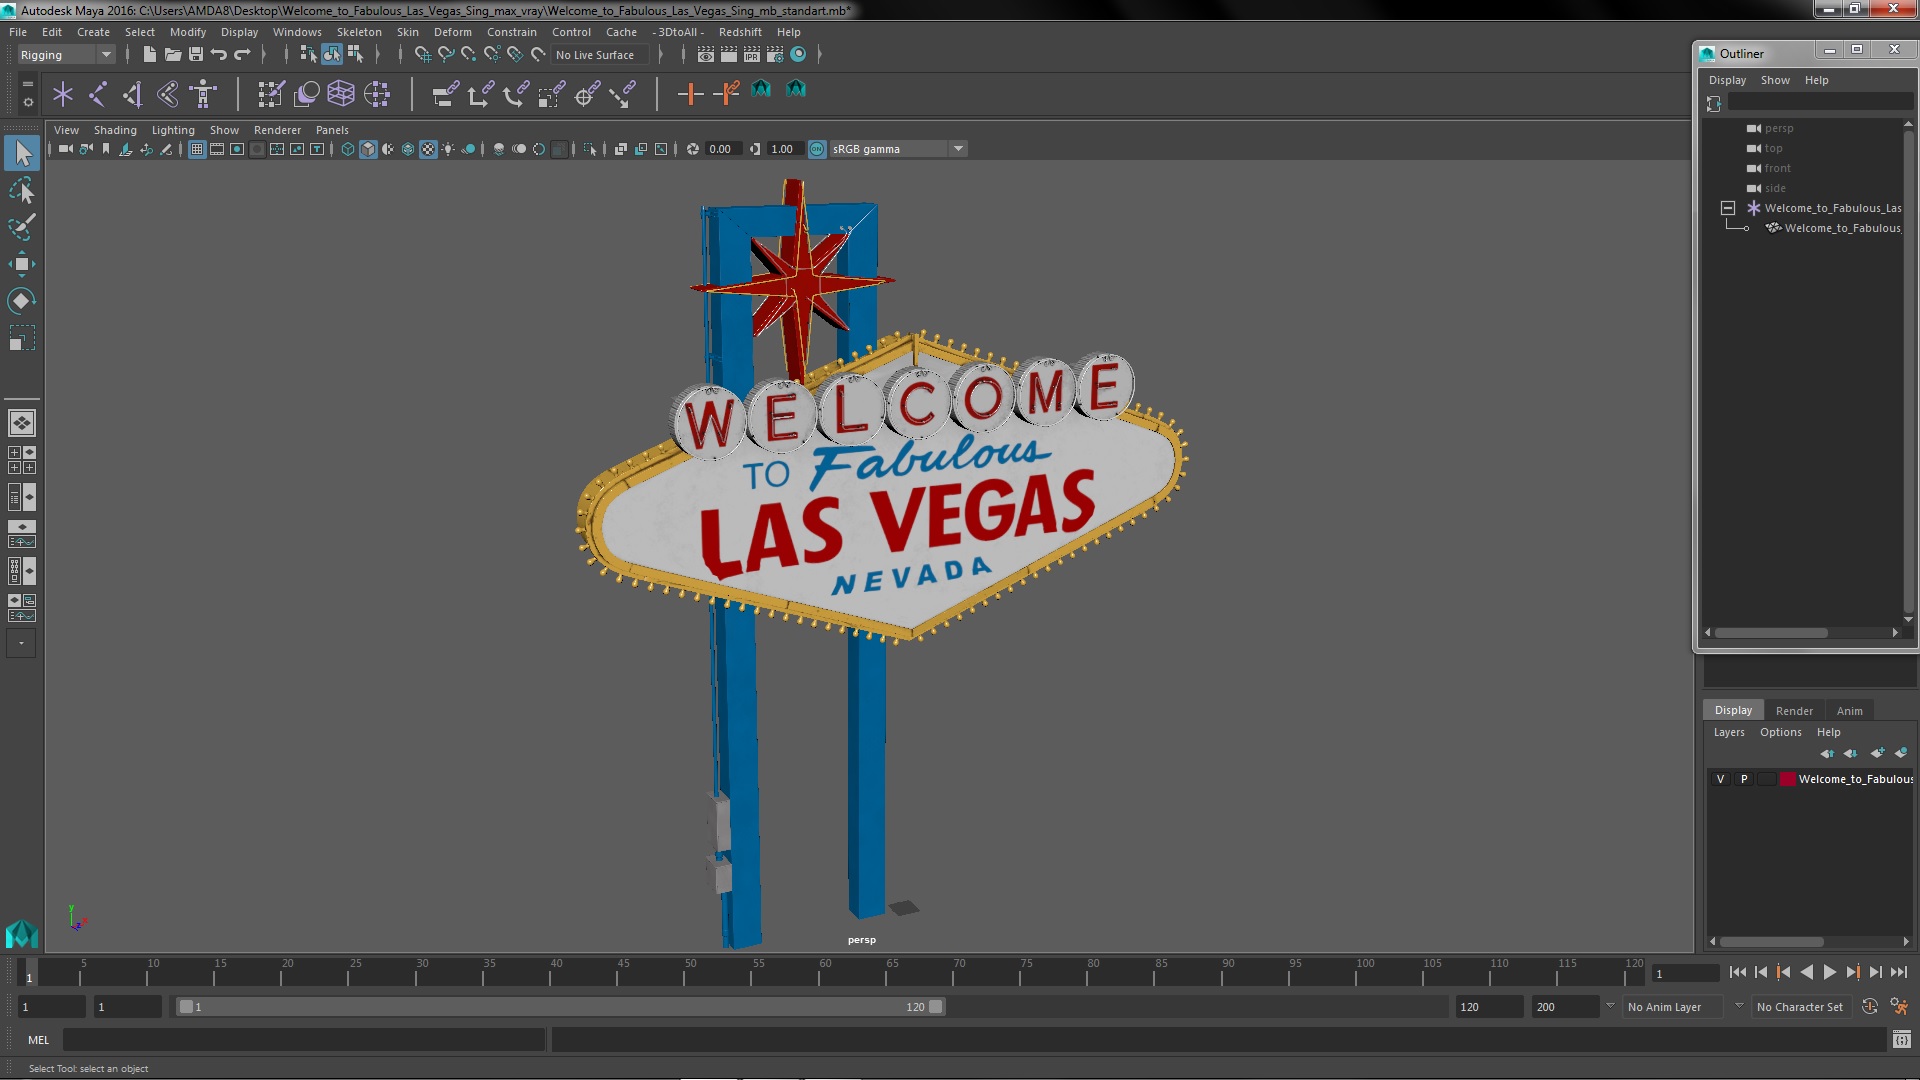
Task: Create a new scene file icon
Action: click(x=149, y=55)
